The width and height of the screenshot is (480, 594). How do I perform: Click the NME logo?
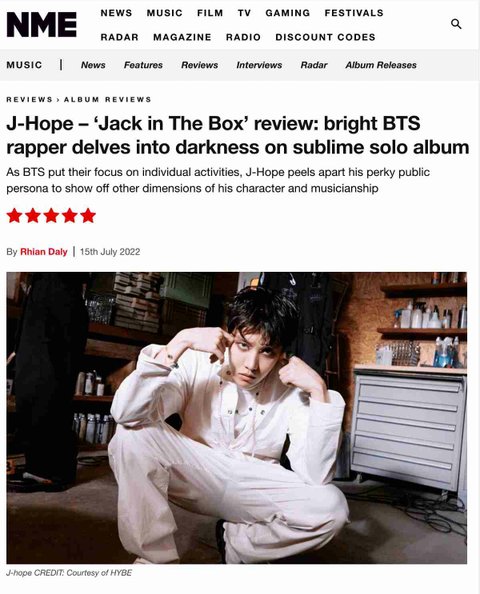tap(42, 25)
